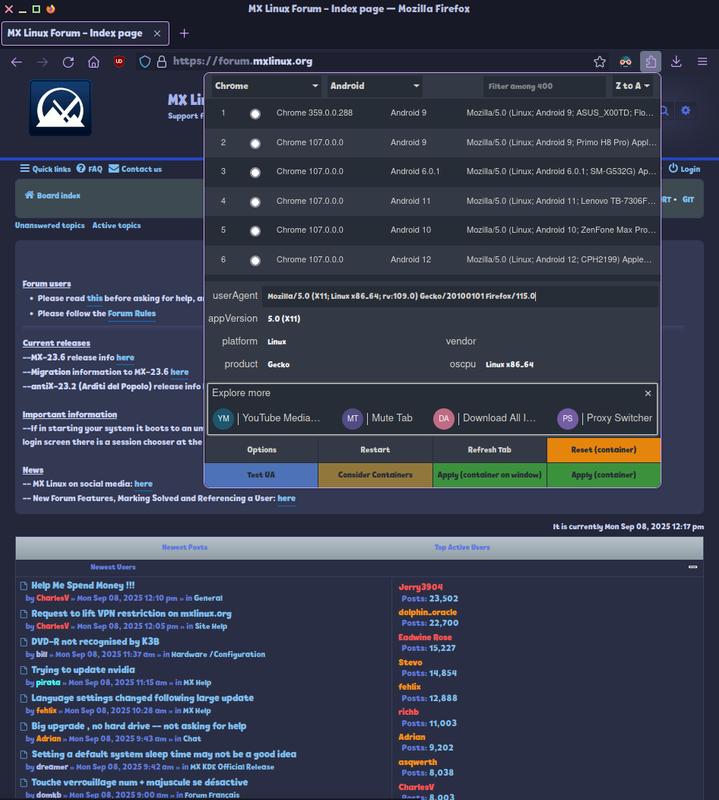Viewport: 719px width, 800px height.
Task: Open Download All Images DA badge
Action: pyautogui.click(x=443, y=418)
